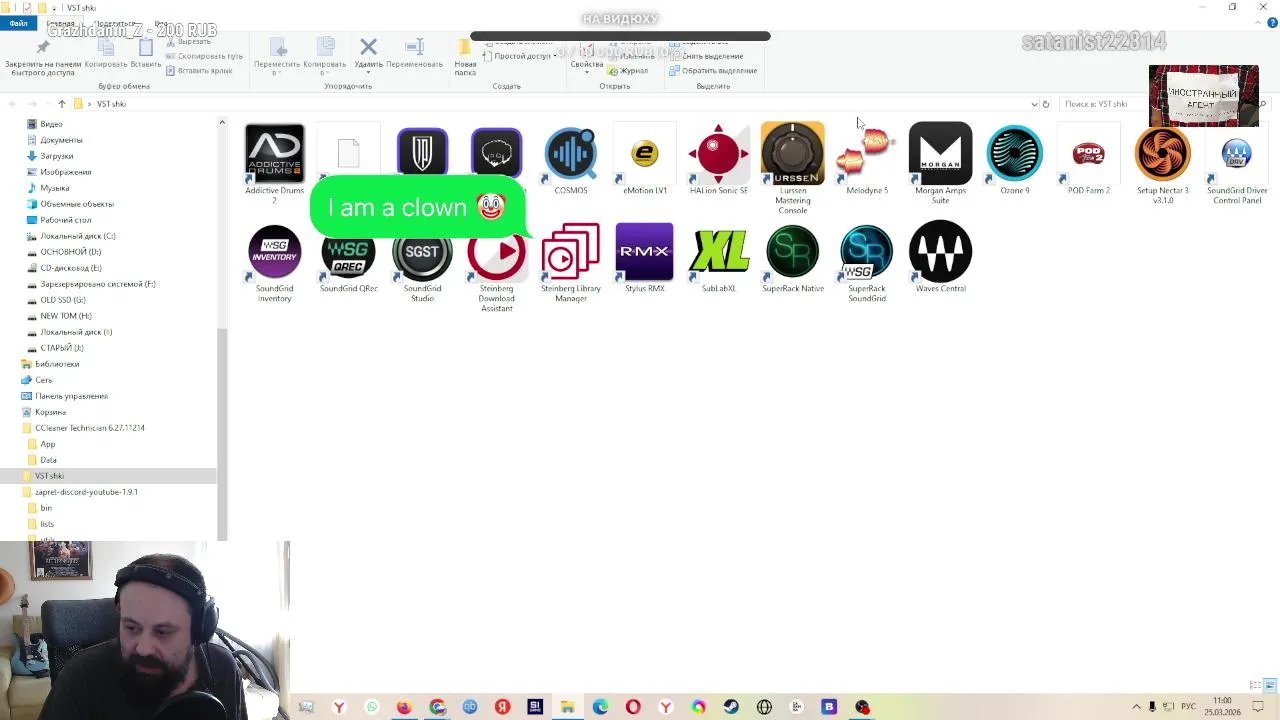
Task: Select the HALion Sonic SE icon
Action: [719, 154]
